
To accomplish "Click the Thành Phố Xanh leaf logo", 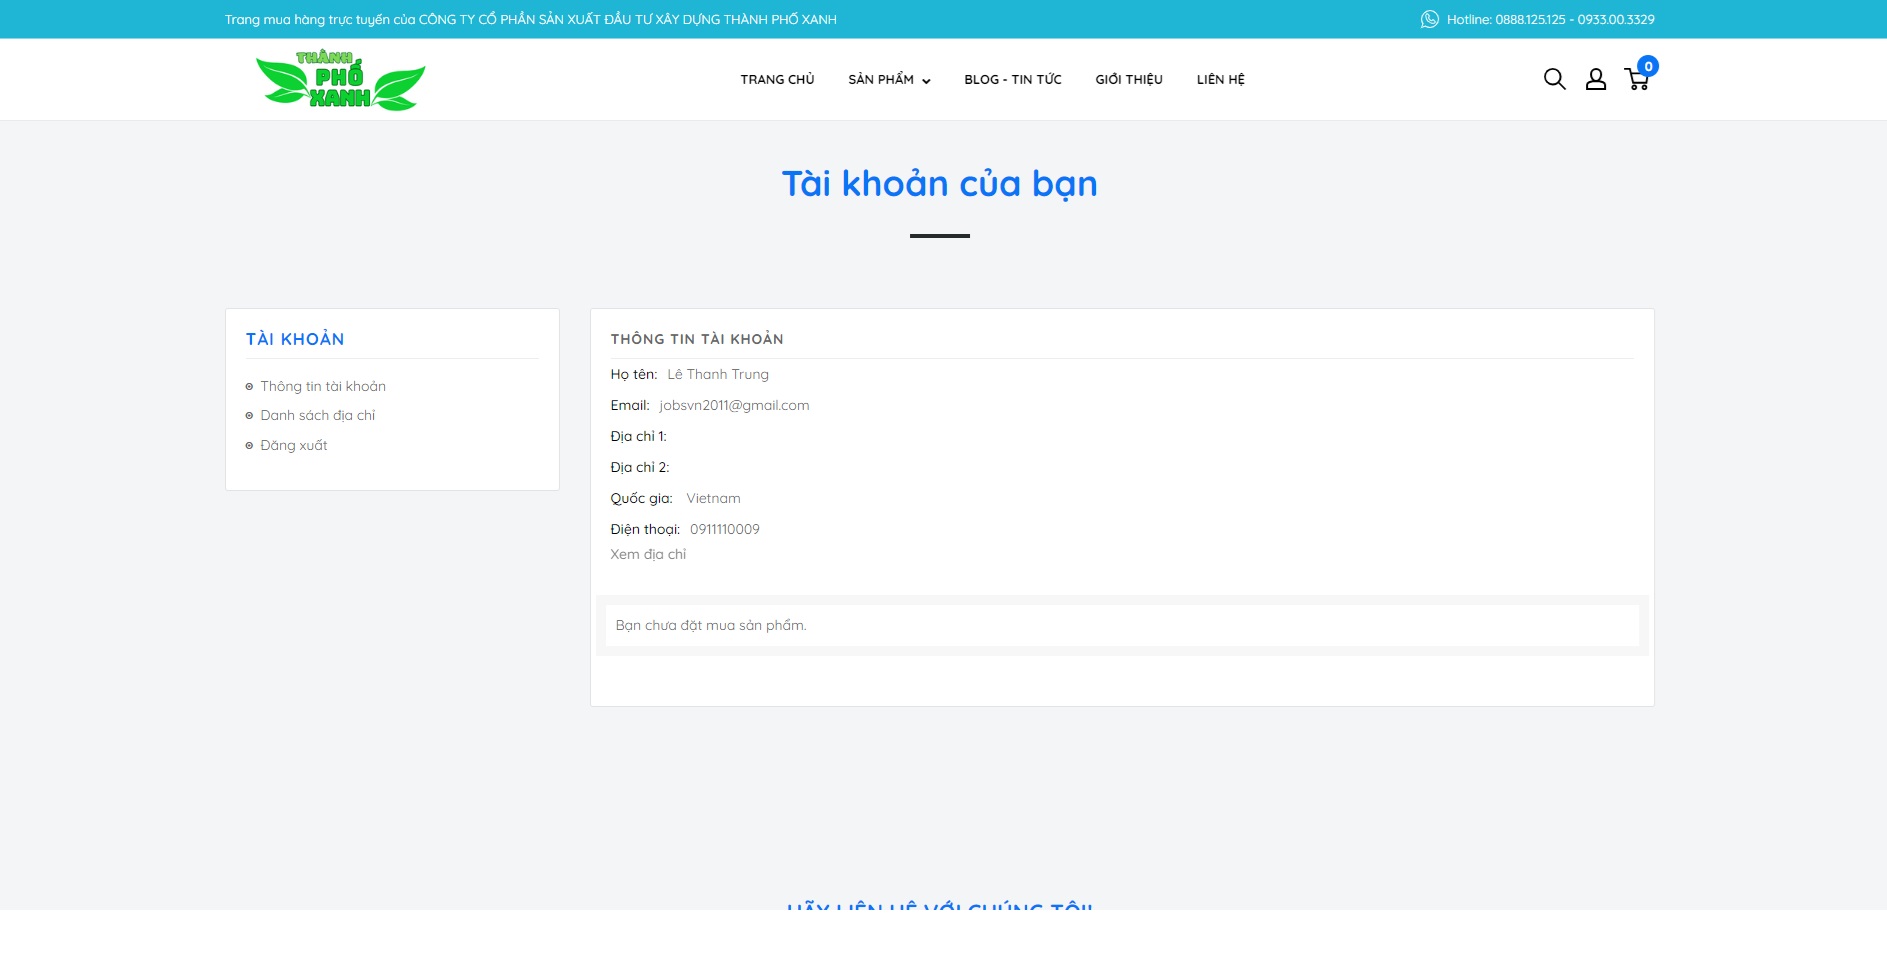I will tap(340, 80).
